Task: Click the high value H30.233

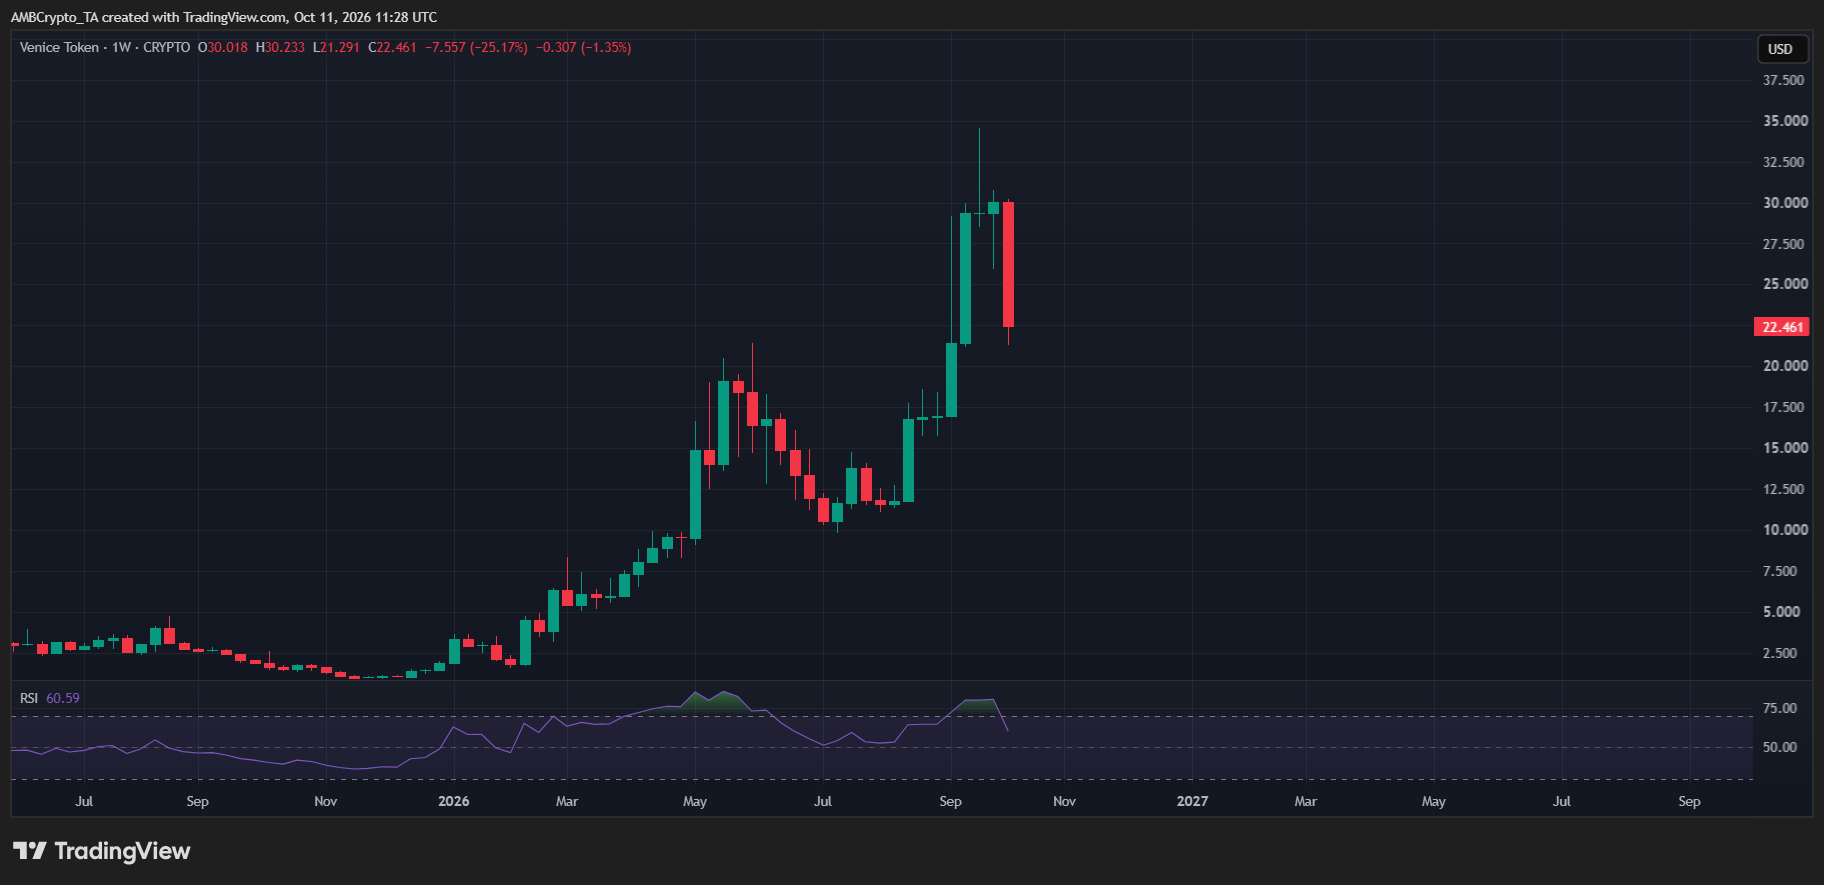Action: pyautogui.click(x=280, y=47)
